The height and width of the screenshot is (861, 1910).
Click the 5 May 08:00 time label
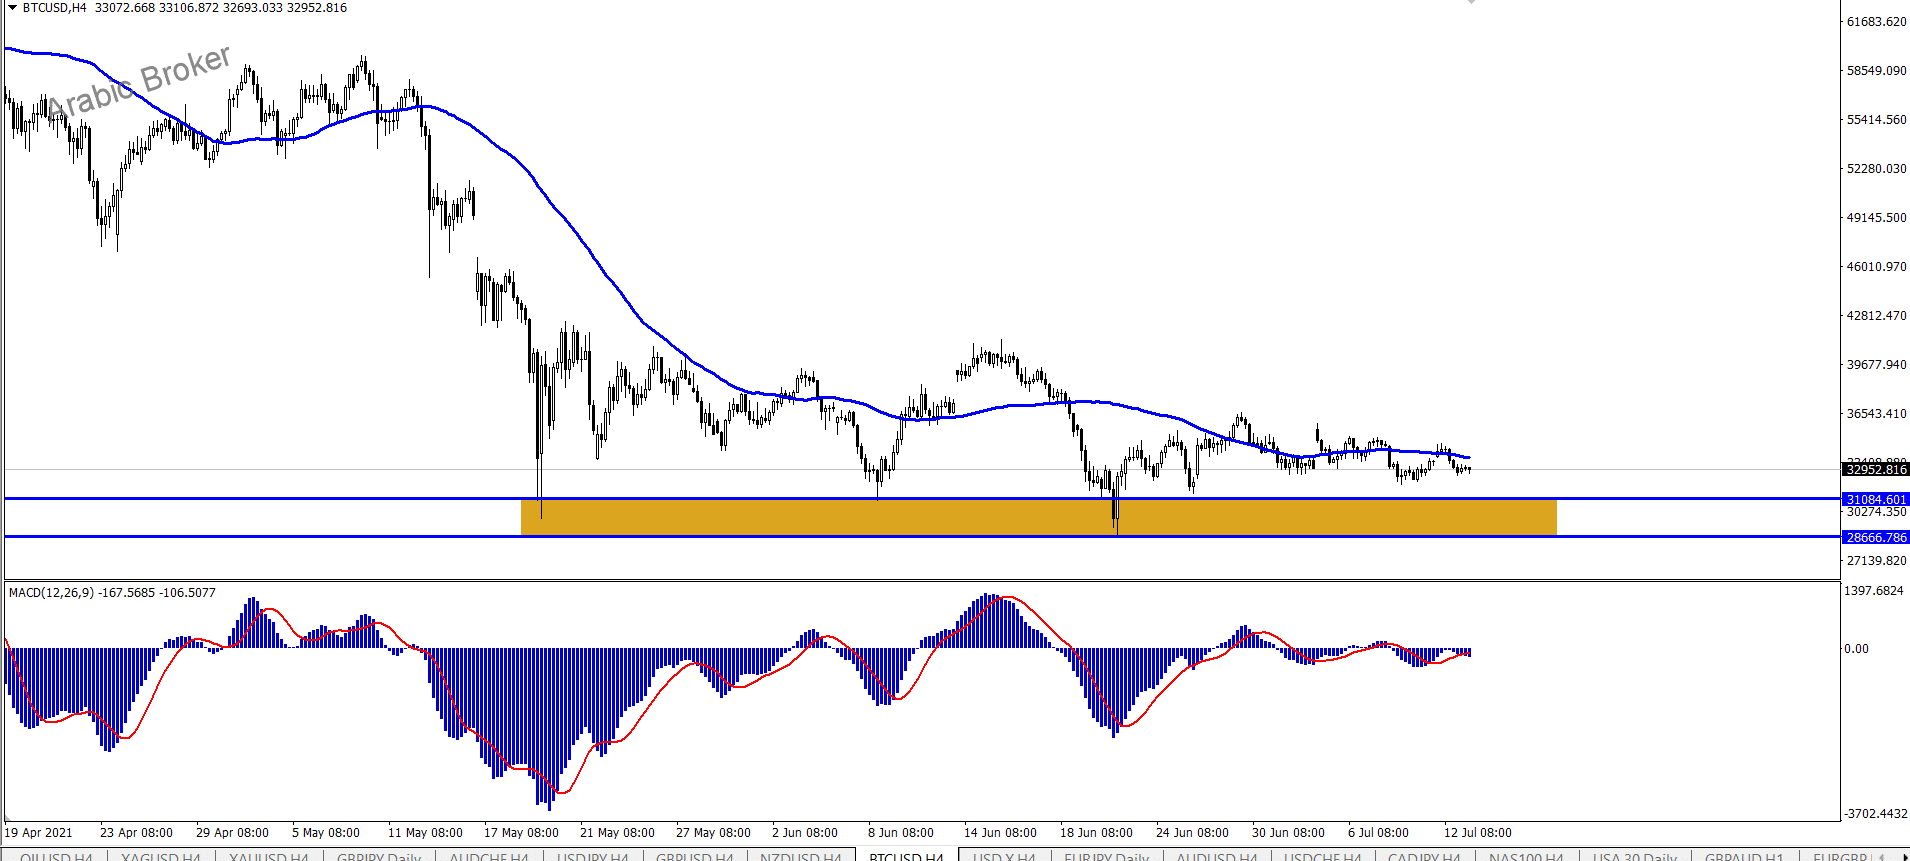(326, 832)
